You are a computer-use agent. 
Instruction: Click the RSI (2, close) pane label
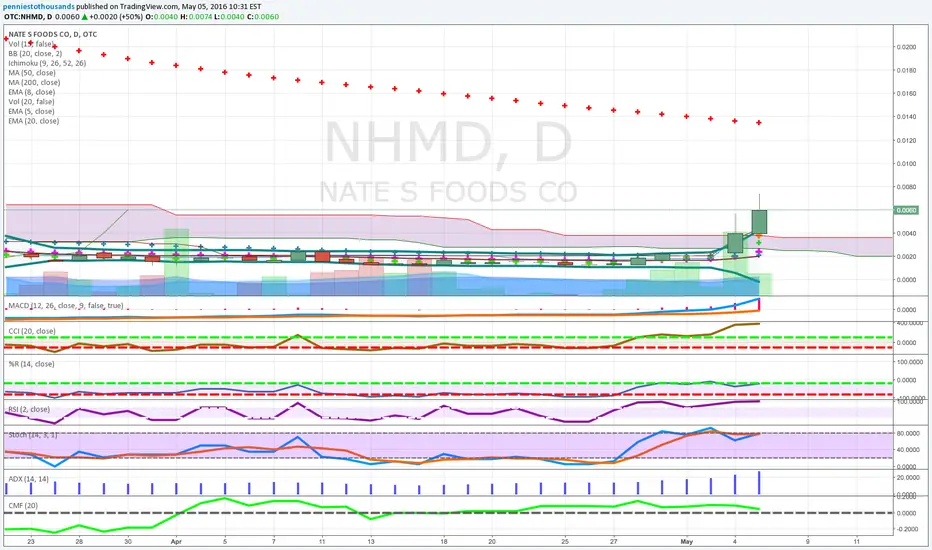(x=29, y=410)
